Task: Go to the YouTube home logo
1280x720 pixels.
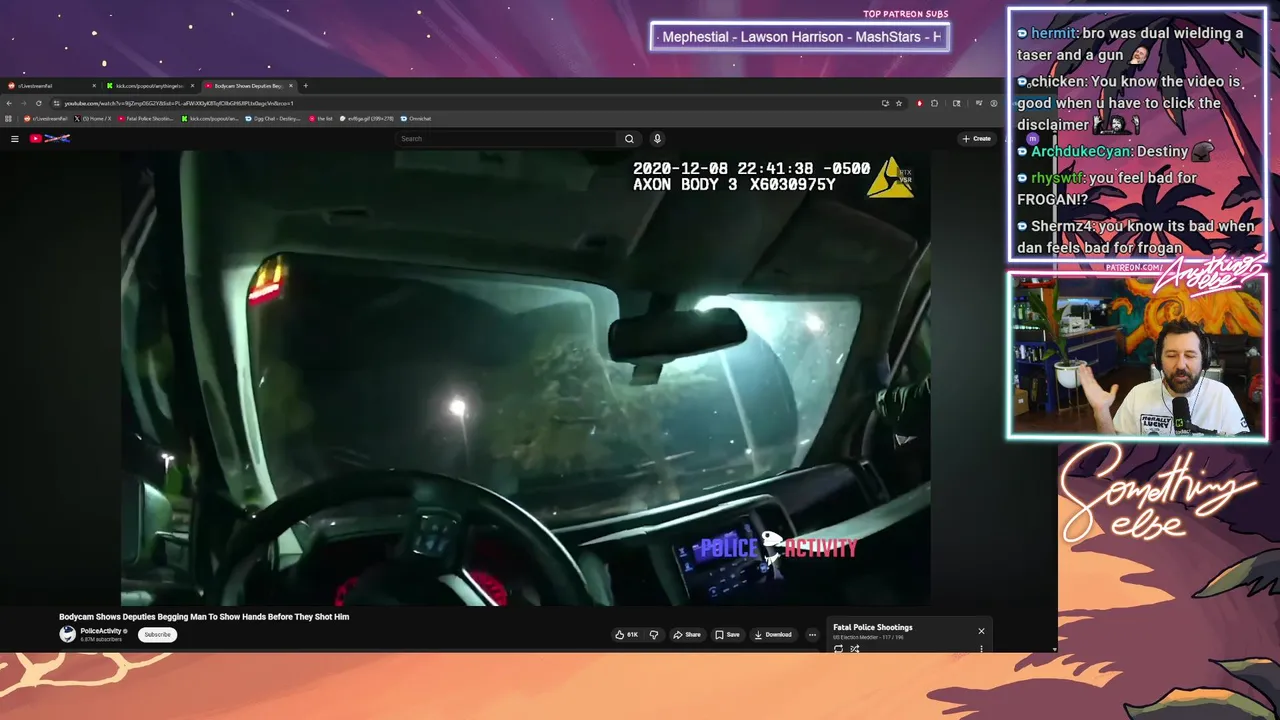Action: 48,139
